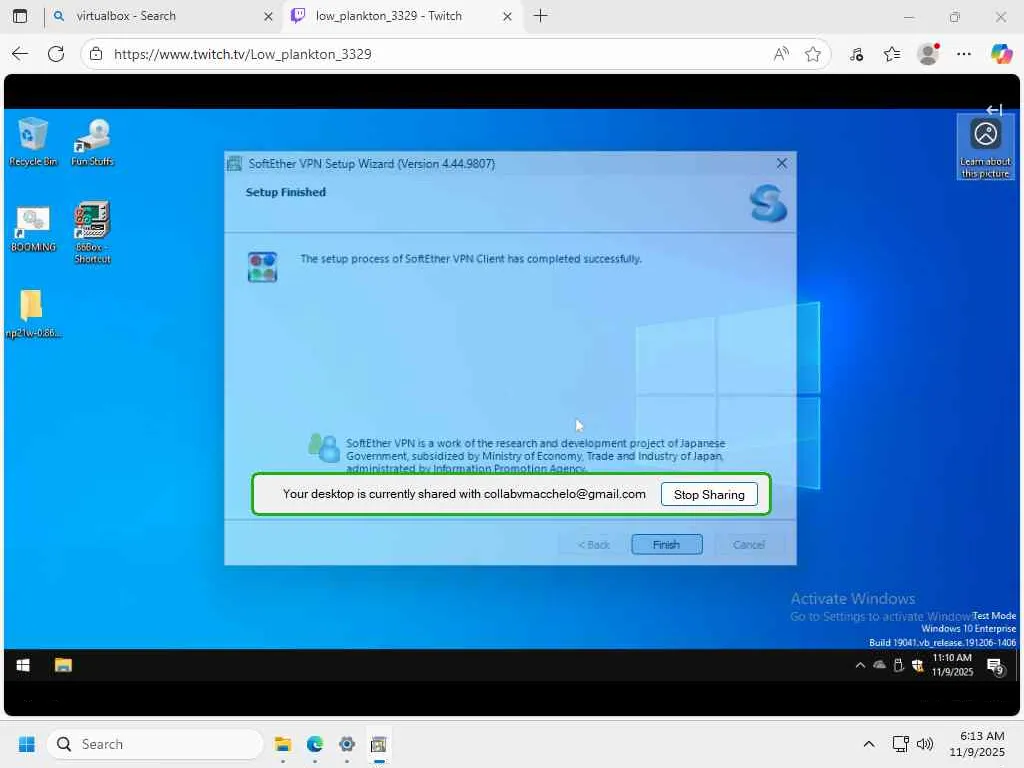1024x768 pixels.
Task: Switch to Edge on the host taskbar
Action: tap(315, 744)
